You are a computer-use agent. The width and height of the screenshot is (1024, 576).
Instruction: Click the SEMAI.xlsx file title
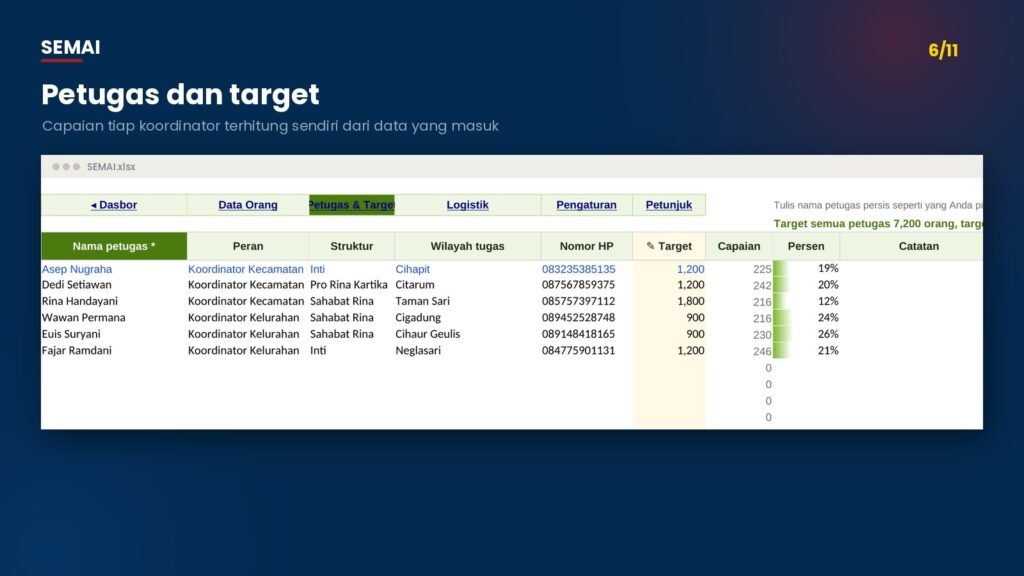(111, 167)
